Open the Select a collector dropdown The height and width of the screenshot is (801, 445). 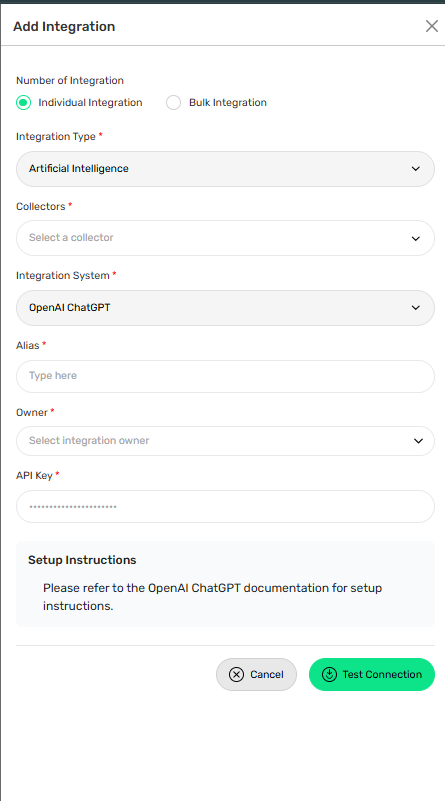click(225, 238)
